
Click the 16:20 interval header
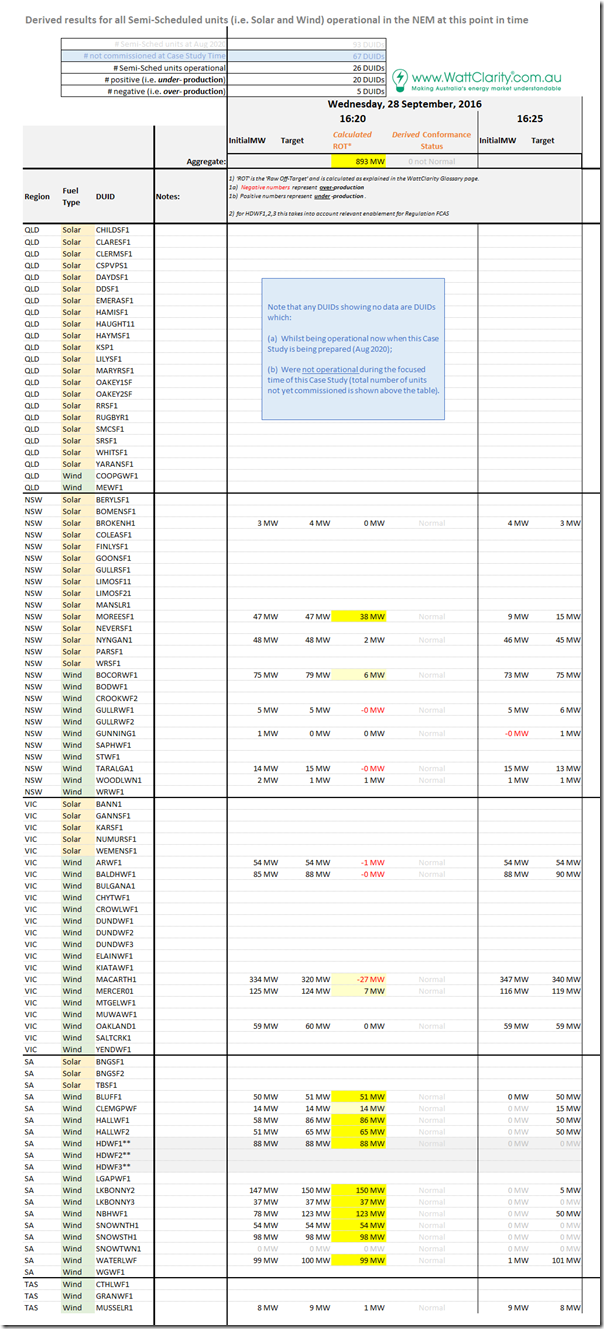(x=351, y=117)
